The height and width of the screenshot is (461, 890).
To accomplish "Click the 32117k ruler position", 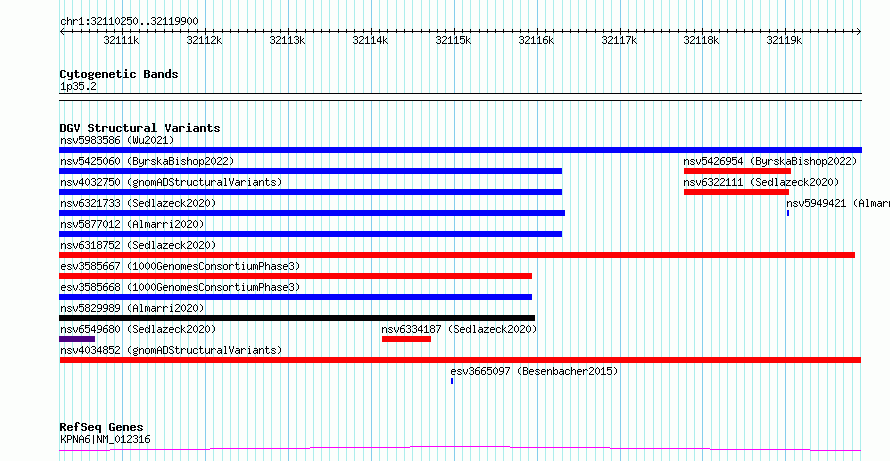I will click(619, 40).
